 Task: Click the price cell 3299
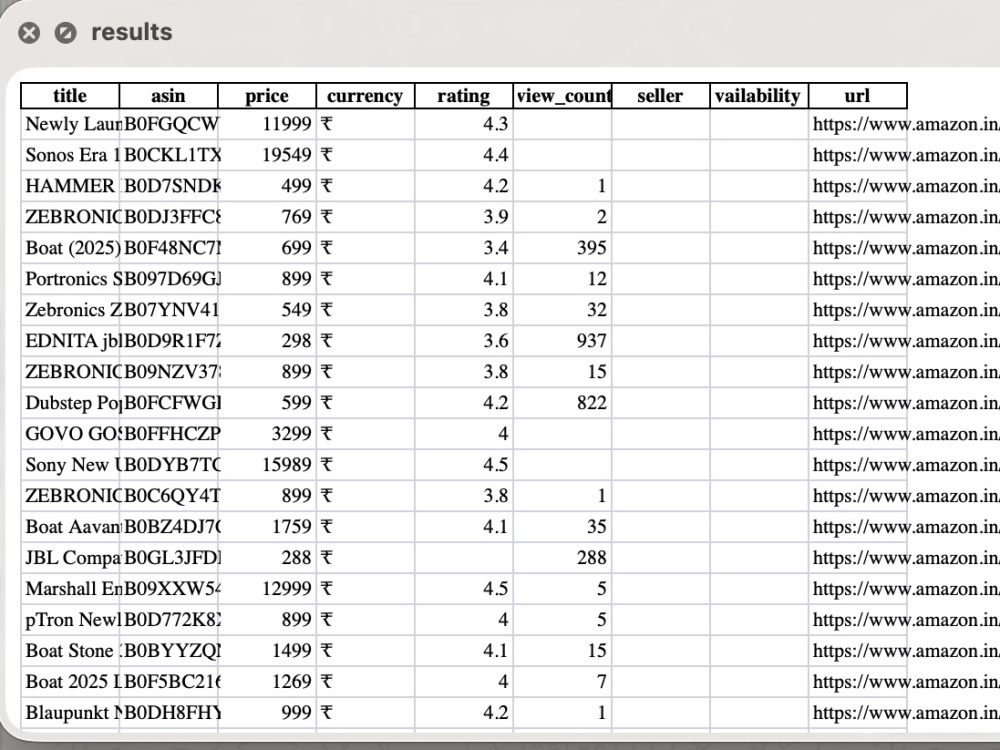pos(267,434)
